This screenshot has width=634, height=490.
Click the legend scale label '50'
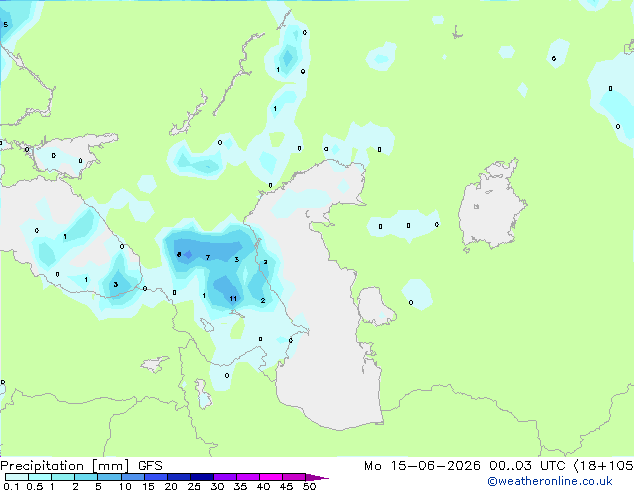pyautogui.click(x=309, y=486)
